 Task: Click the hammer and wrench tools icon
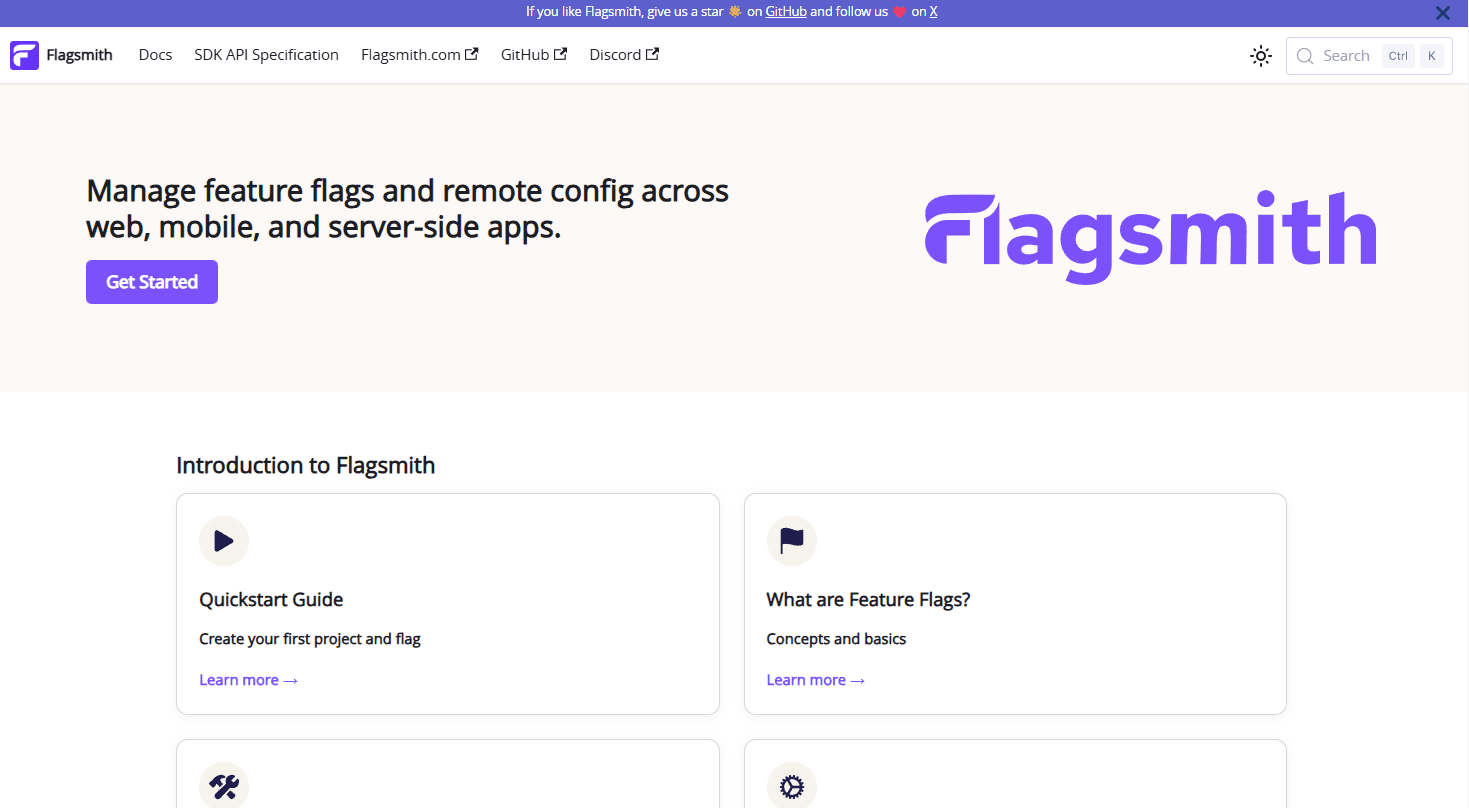(224, 787)
